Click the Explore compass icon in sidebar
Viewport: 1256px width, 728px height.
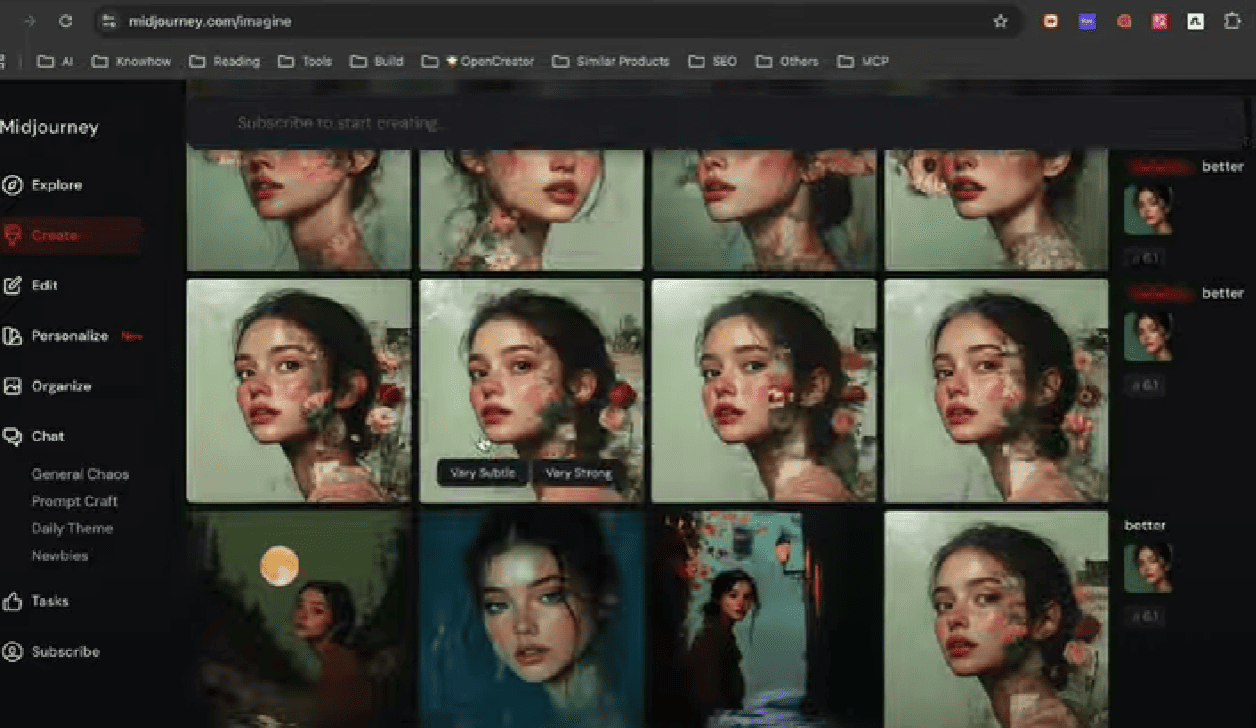[12, 185]
